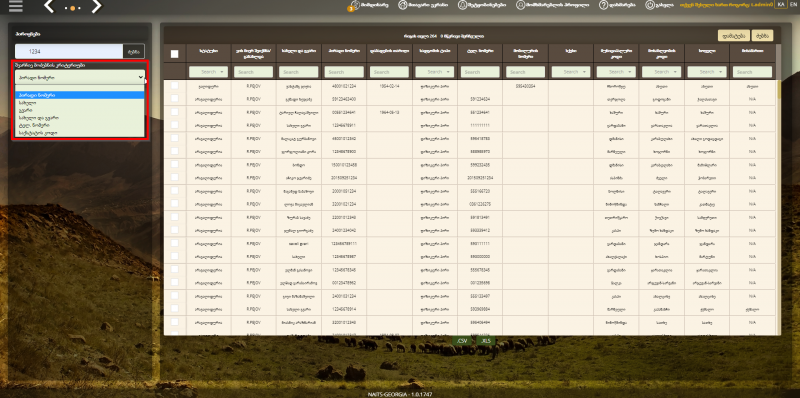Check the row with ID 48001012342

pyautogui.click(x=174, y=138)
